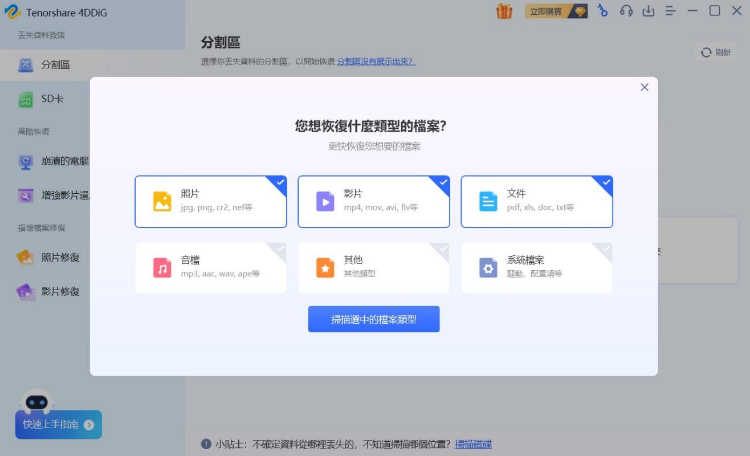Open the headset support icon

tap(626, 11)
